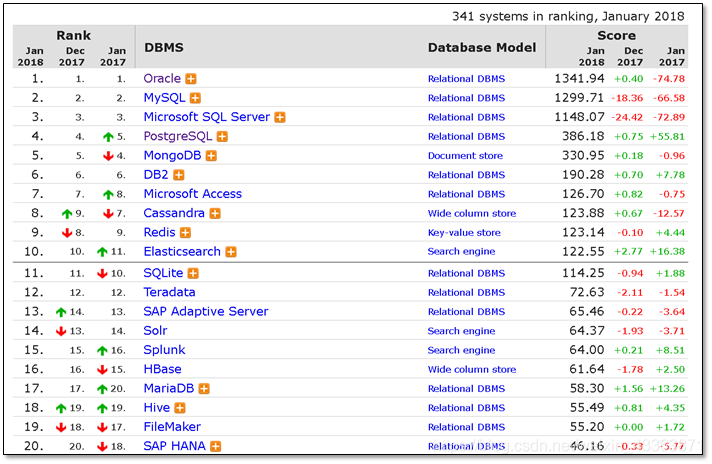
Task: Open the MariaDB link
Action: (x=169, y=389)
